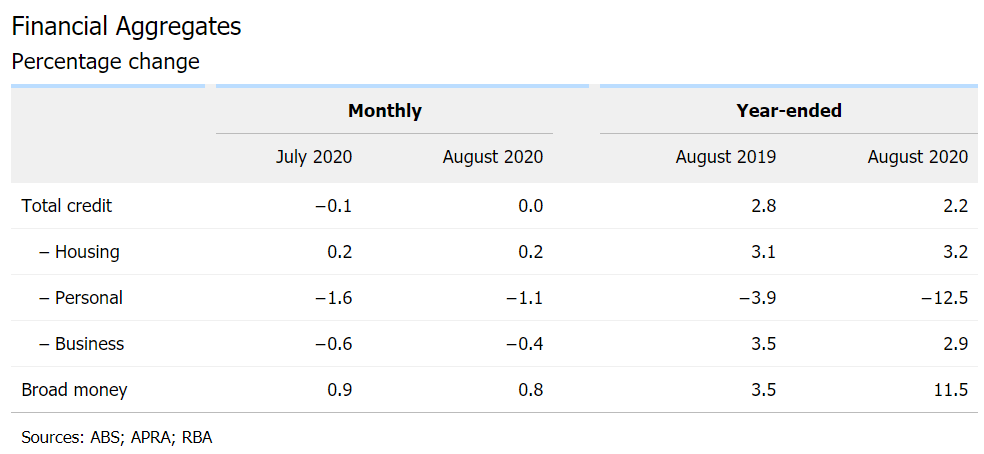Click the August 2019 column header

tap(725, 157)
